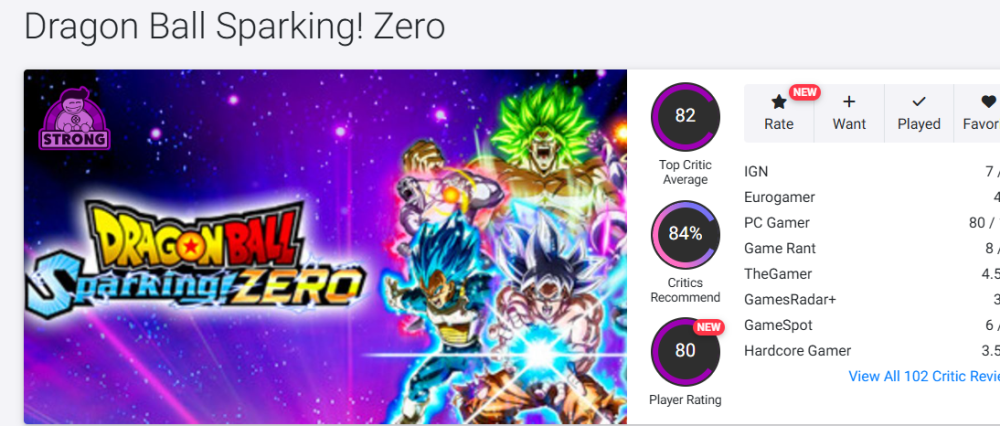Open the Game Rant review entry
Viewport: 1000px width, 426px height.
pyautogui.click(x=780, y=248)
